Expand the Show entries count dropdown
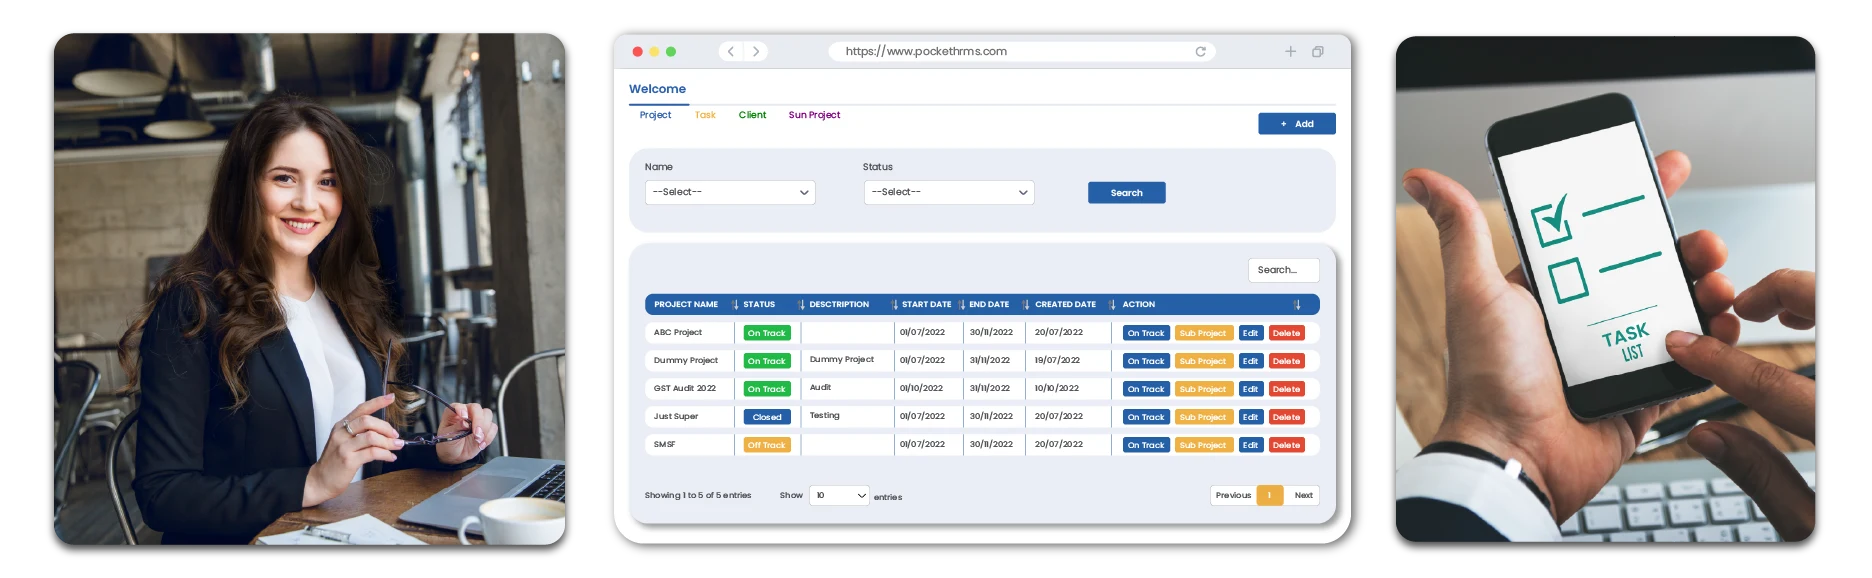This screenshot has width=1872, height=578. pyautogui.click(x=839, y=495)
